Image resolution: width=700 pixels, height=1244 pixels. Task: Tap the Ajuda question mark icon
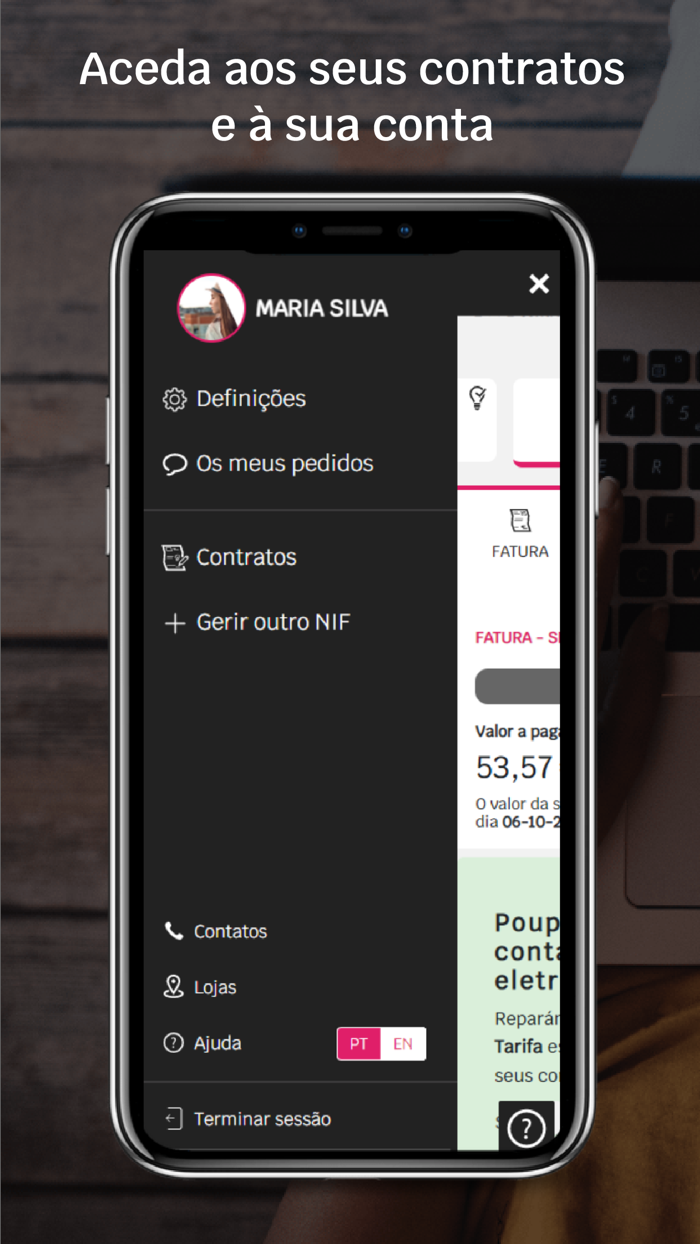[174, 1043]
